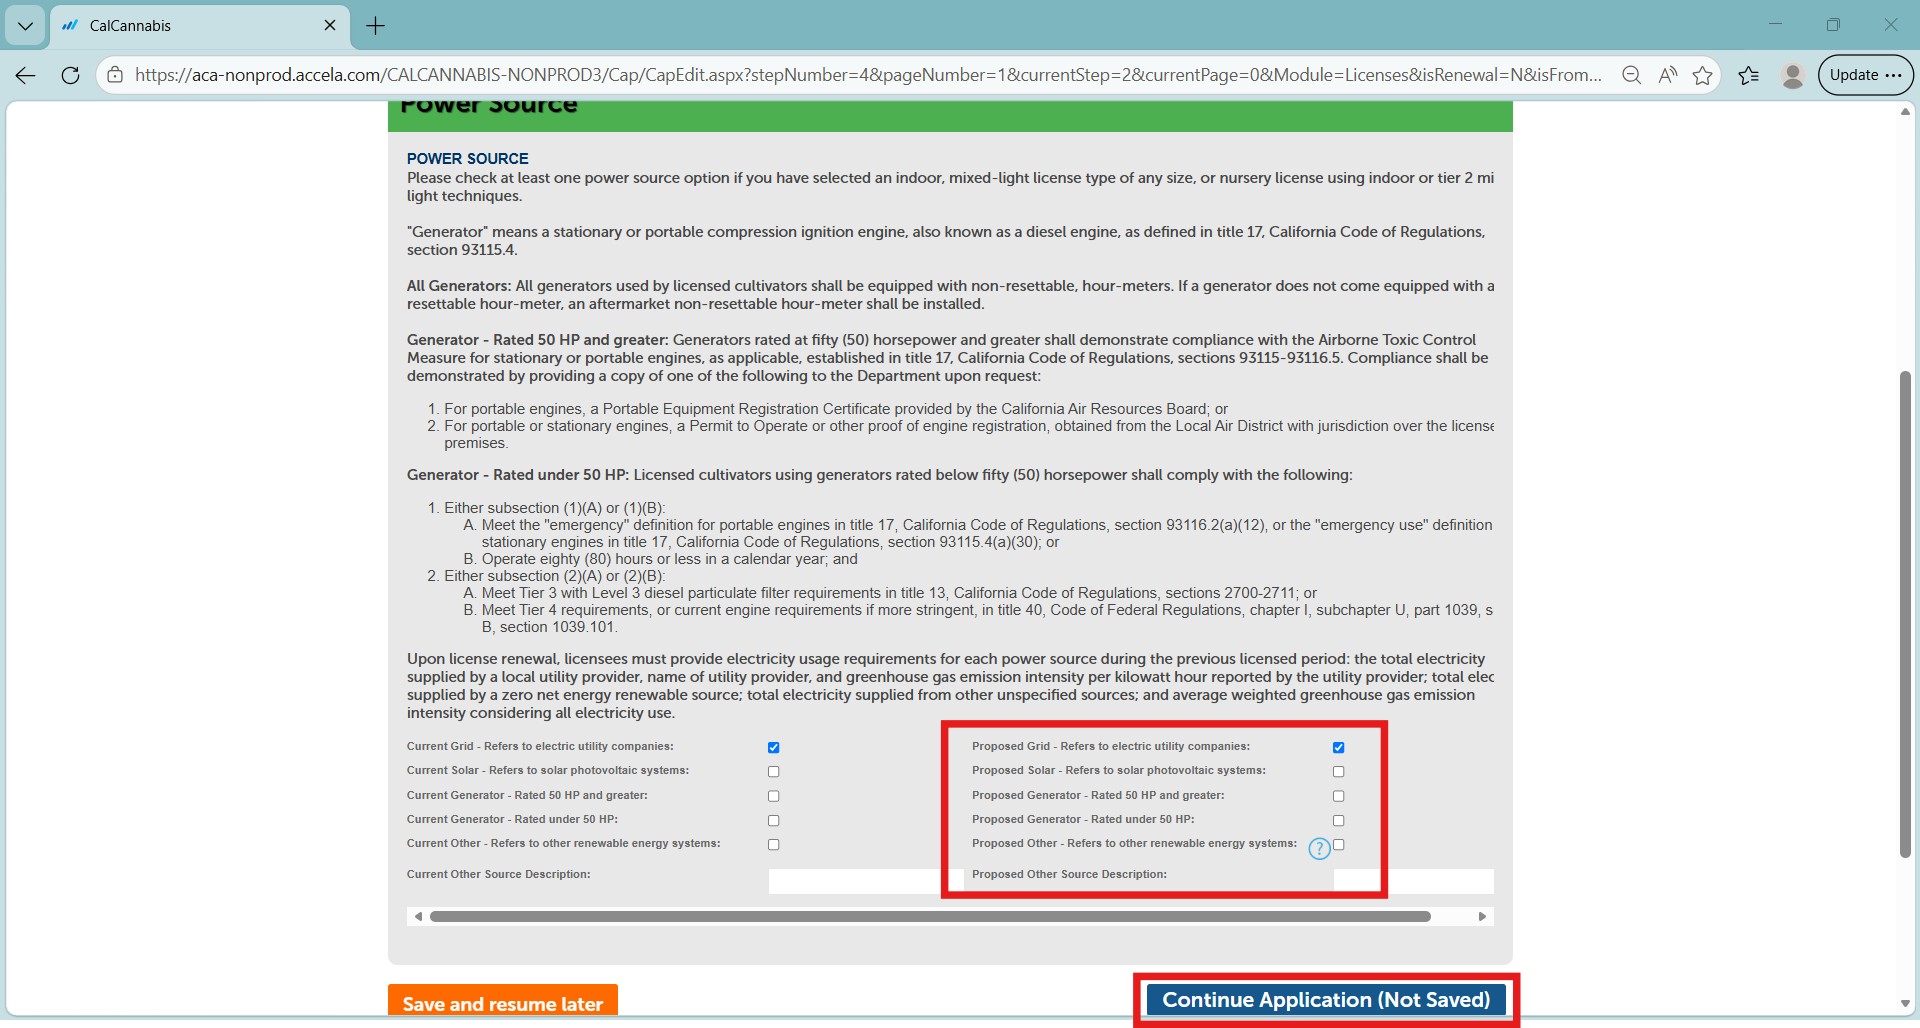Image resolution: width=1920 pixels, height=1028 pixels.
Task: Click the vertical page scrollbar thumb
Action: (1905, 614)
